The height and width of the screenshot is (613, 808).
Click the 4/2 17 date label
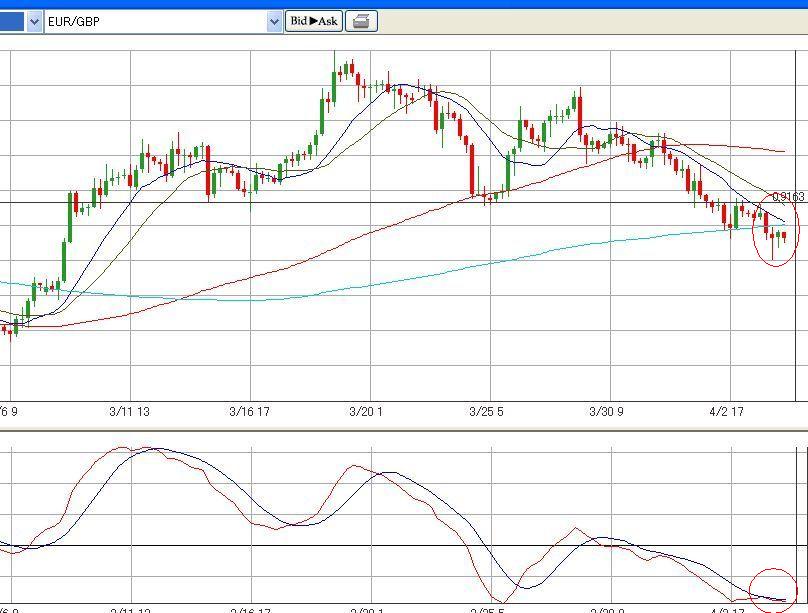(x=727, y=412)
